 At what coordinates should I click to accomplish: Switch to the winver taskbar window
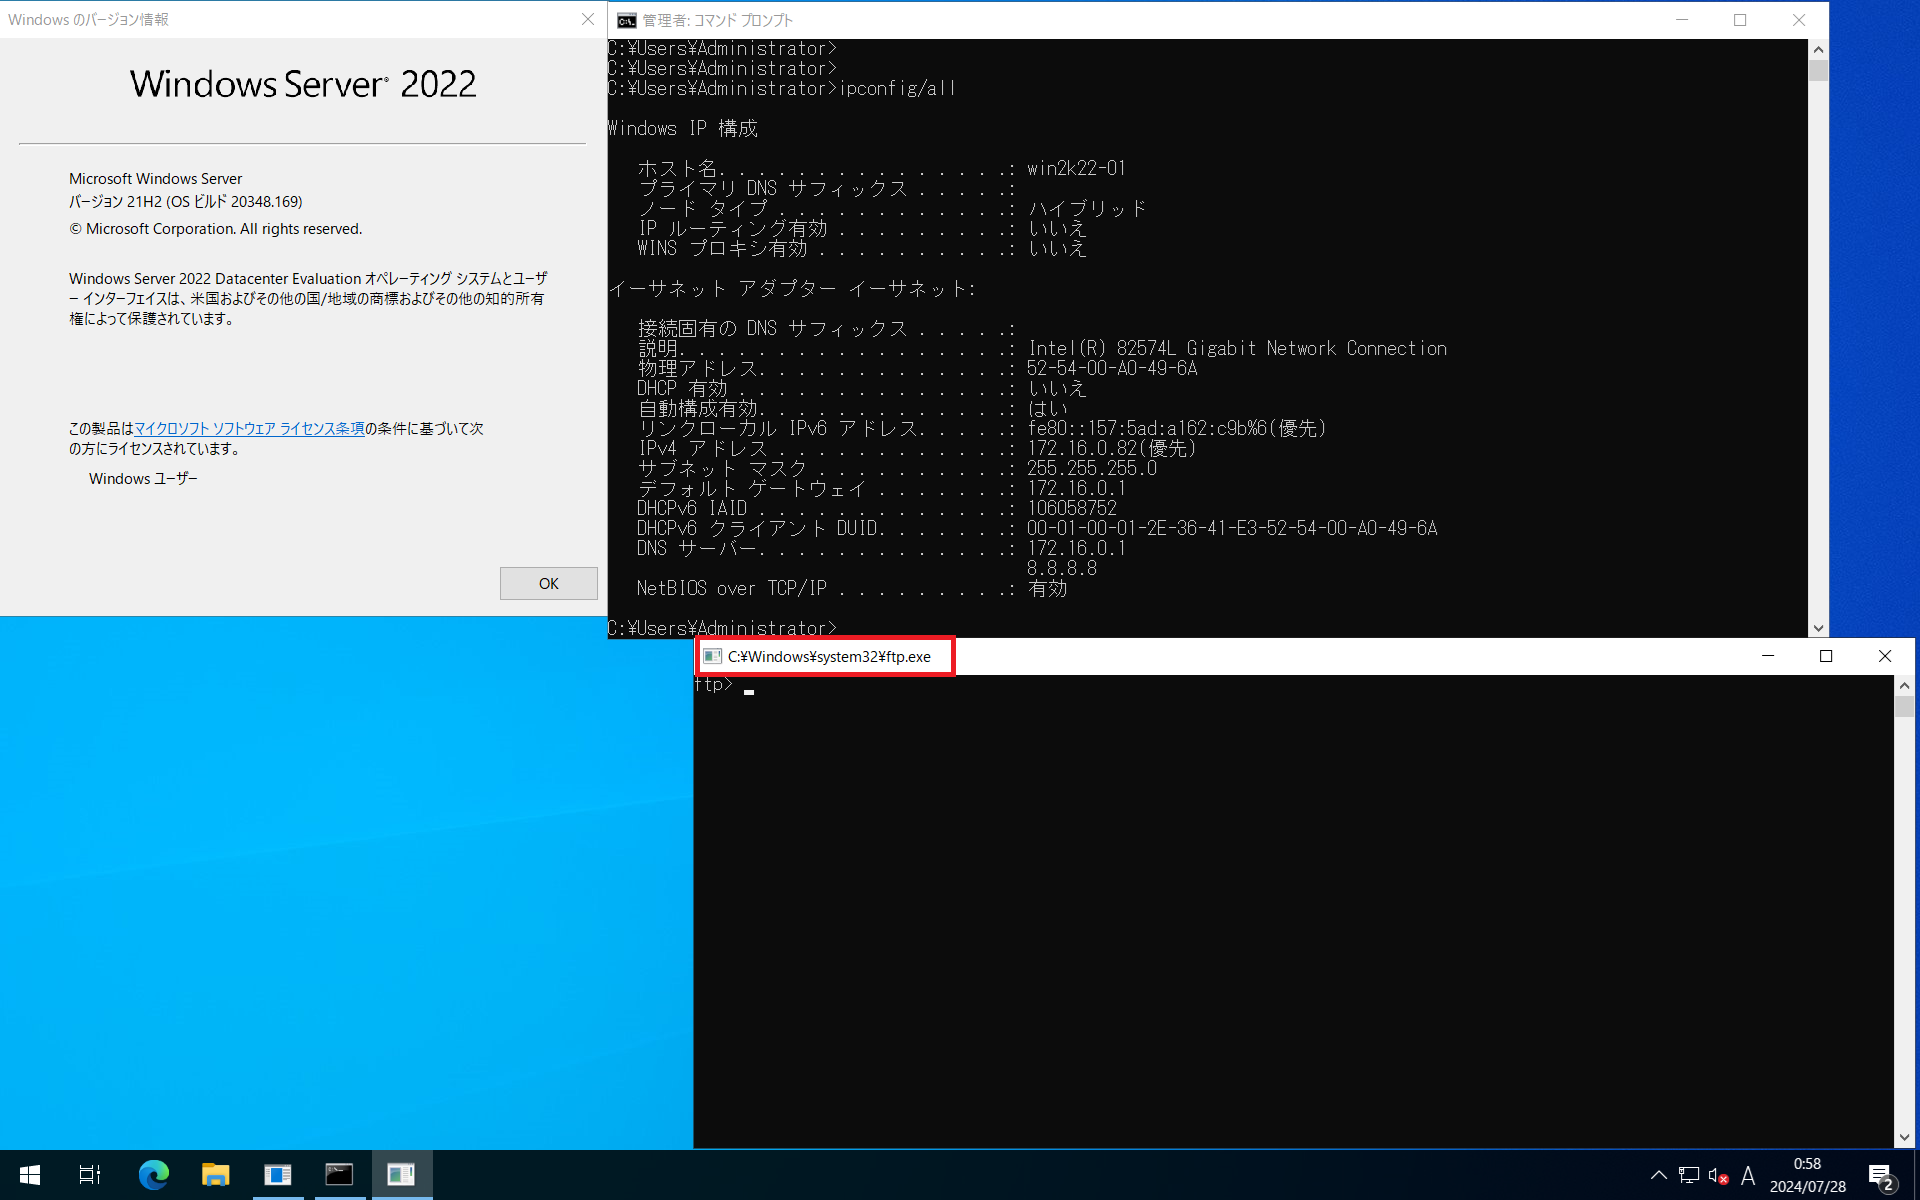tap(278, 1175)
